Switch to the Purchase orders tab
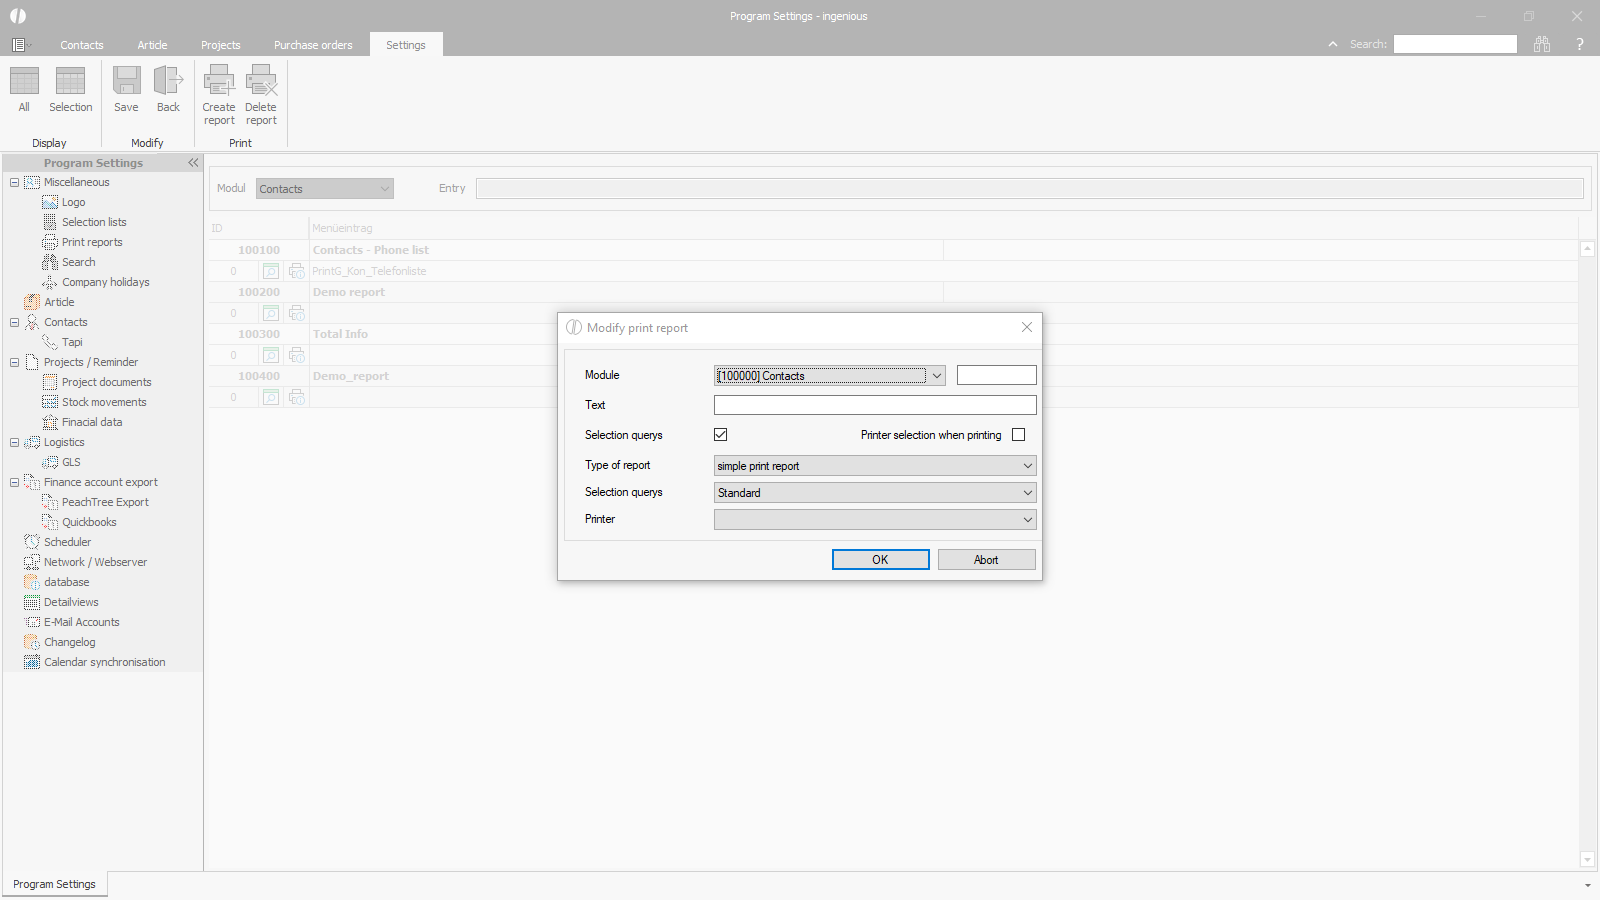 pos(313,45)
